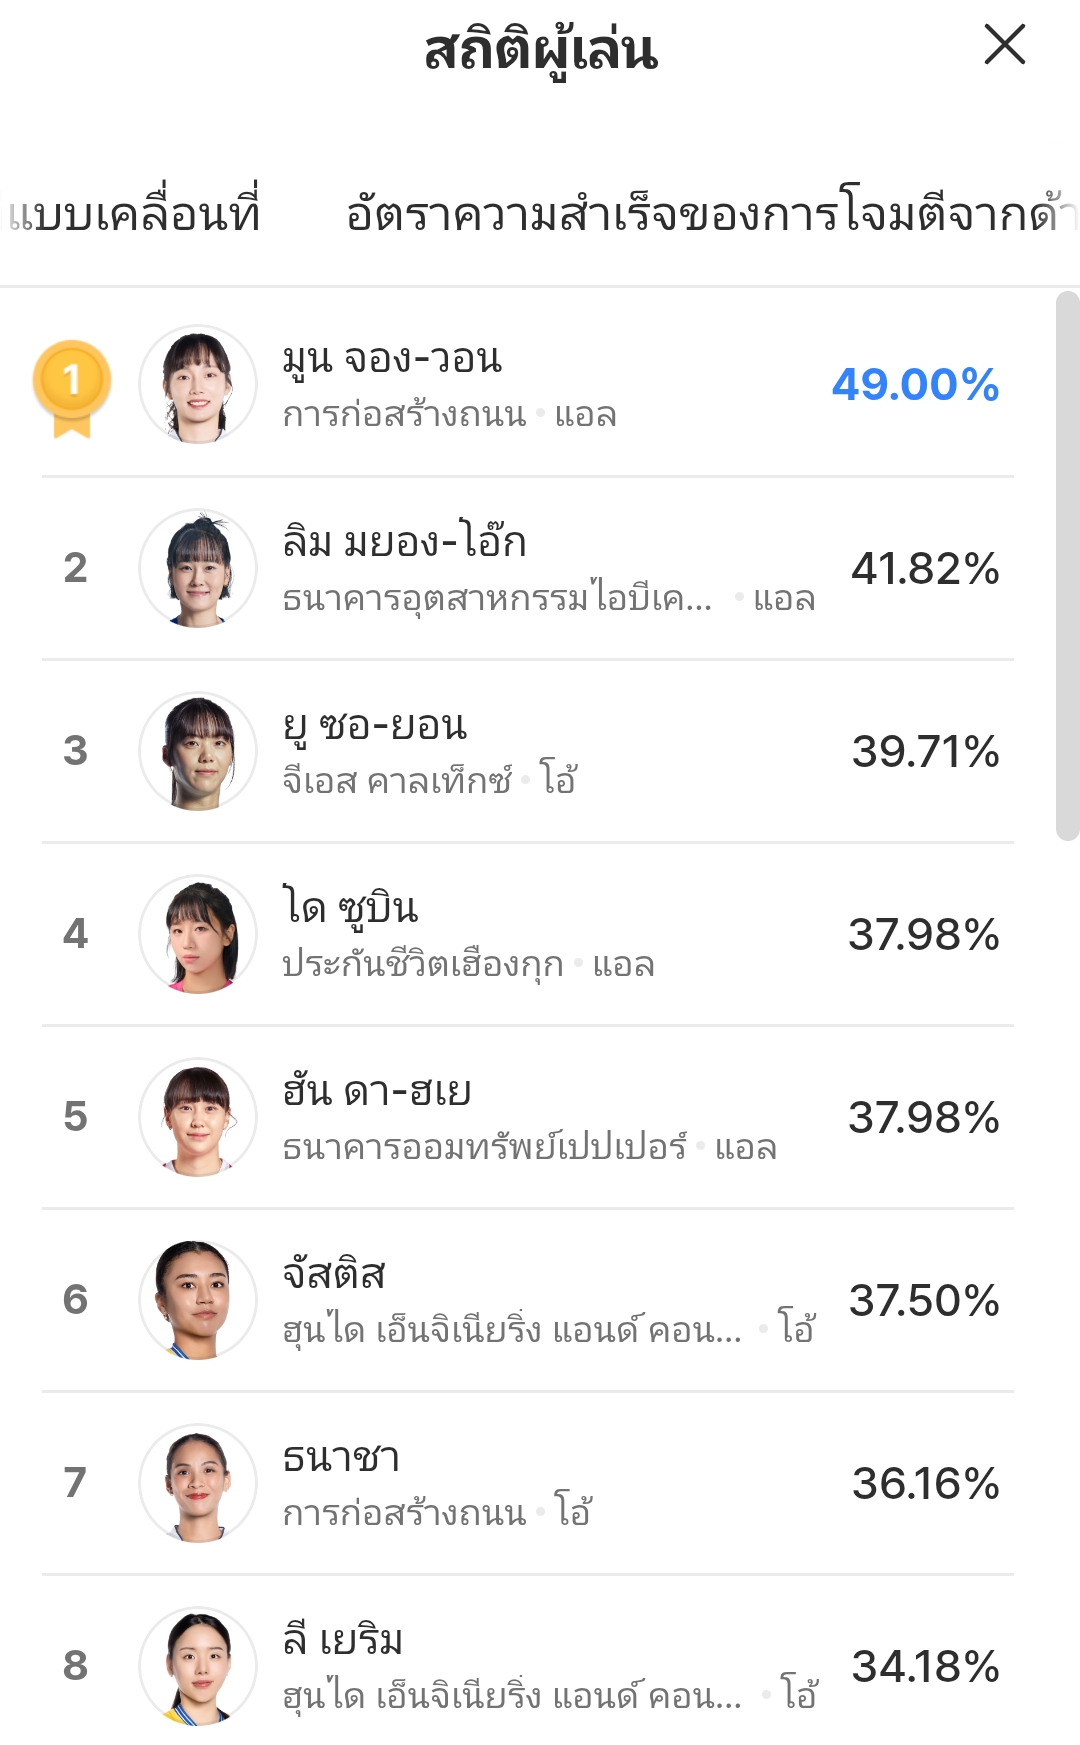The image size is (1080, 1745).
Task: Select ยู ซอ-ยอน player avatar
Action: (x=198, y=751)
